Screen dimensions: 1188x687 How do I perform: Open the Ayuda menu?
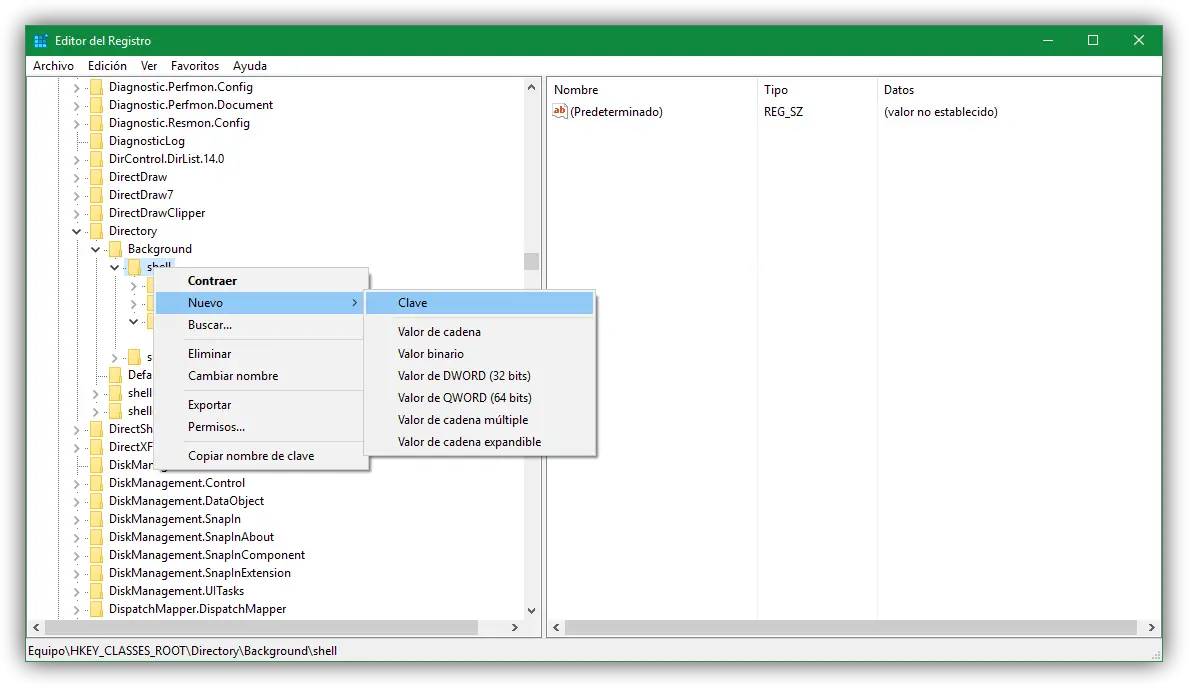tap(250, 66)
